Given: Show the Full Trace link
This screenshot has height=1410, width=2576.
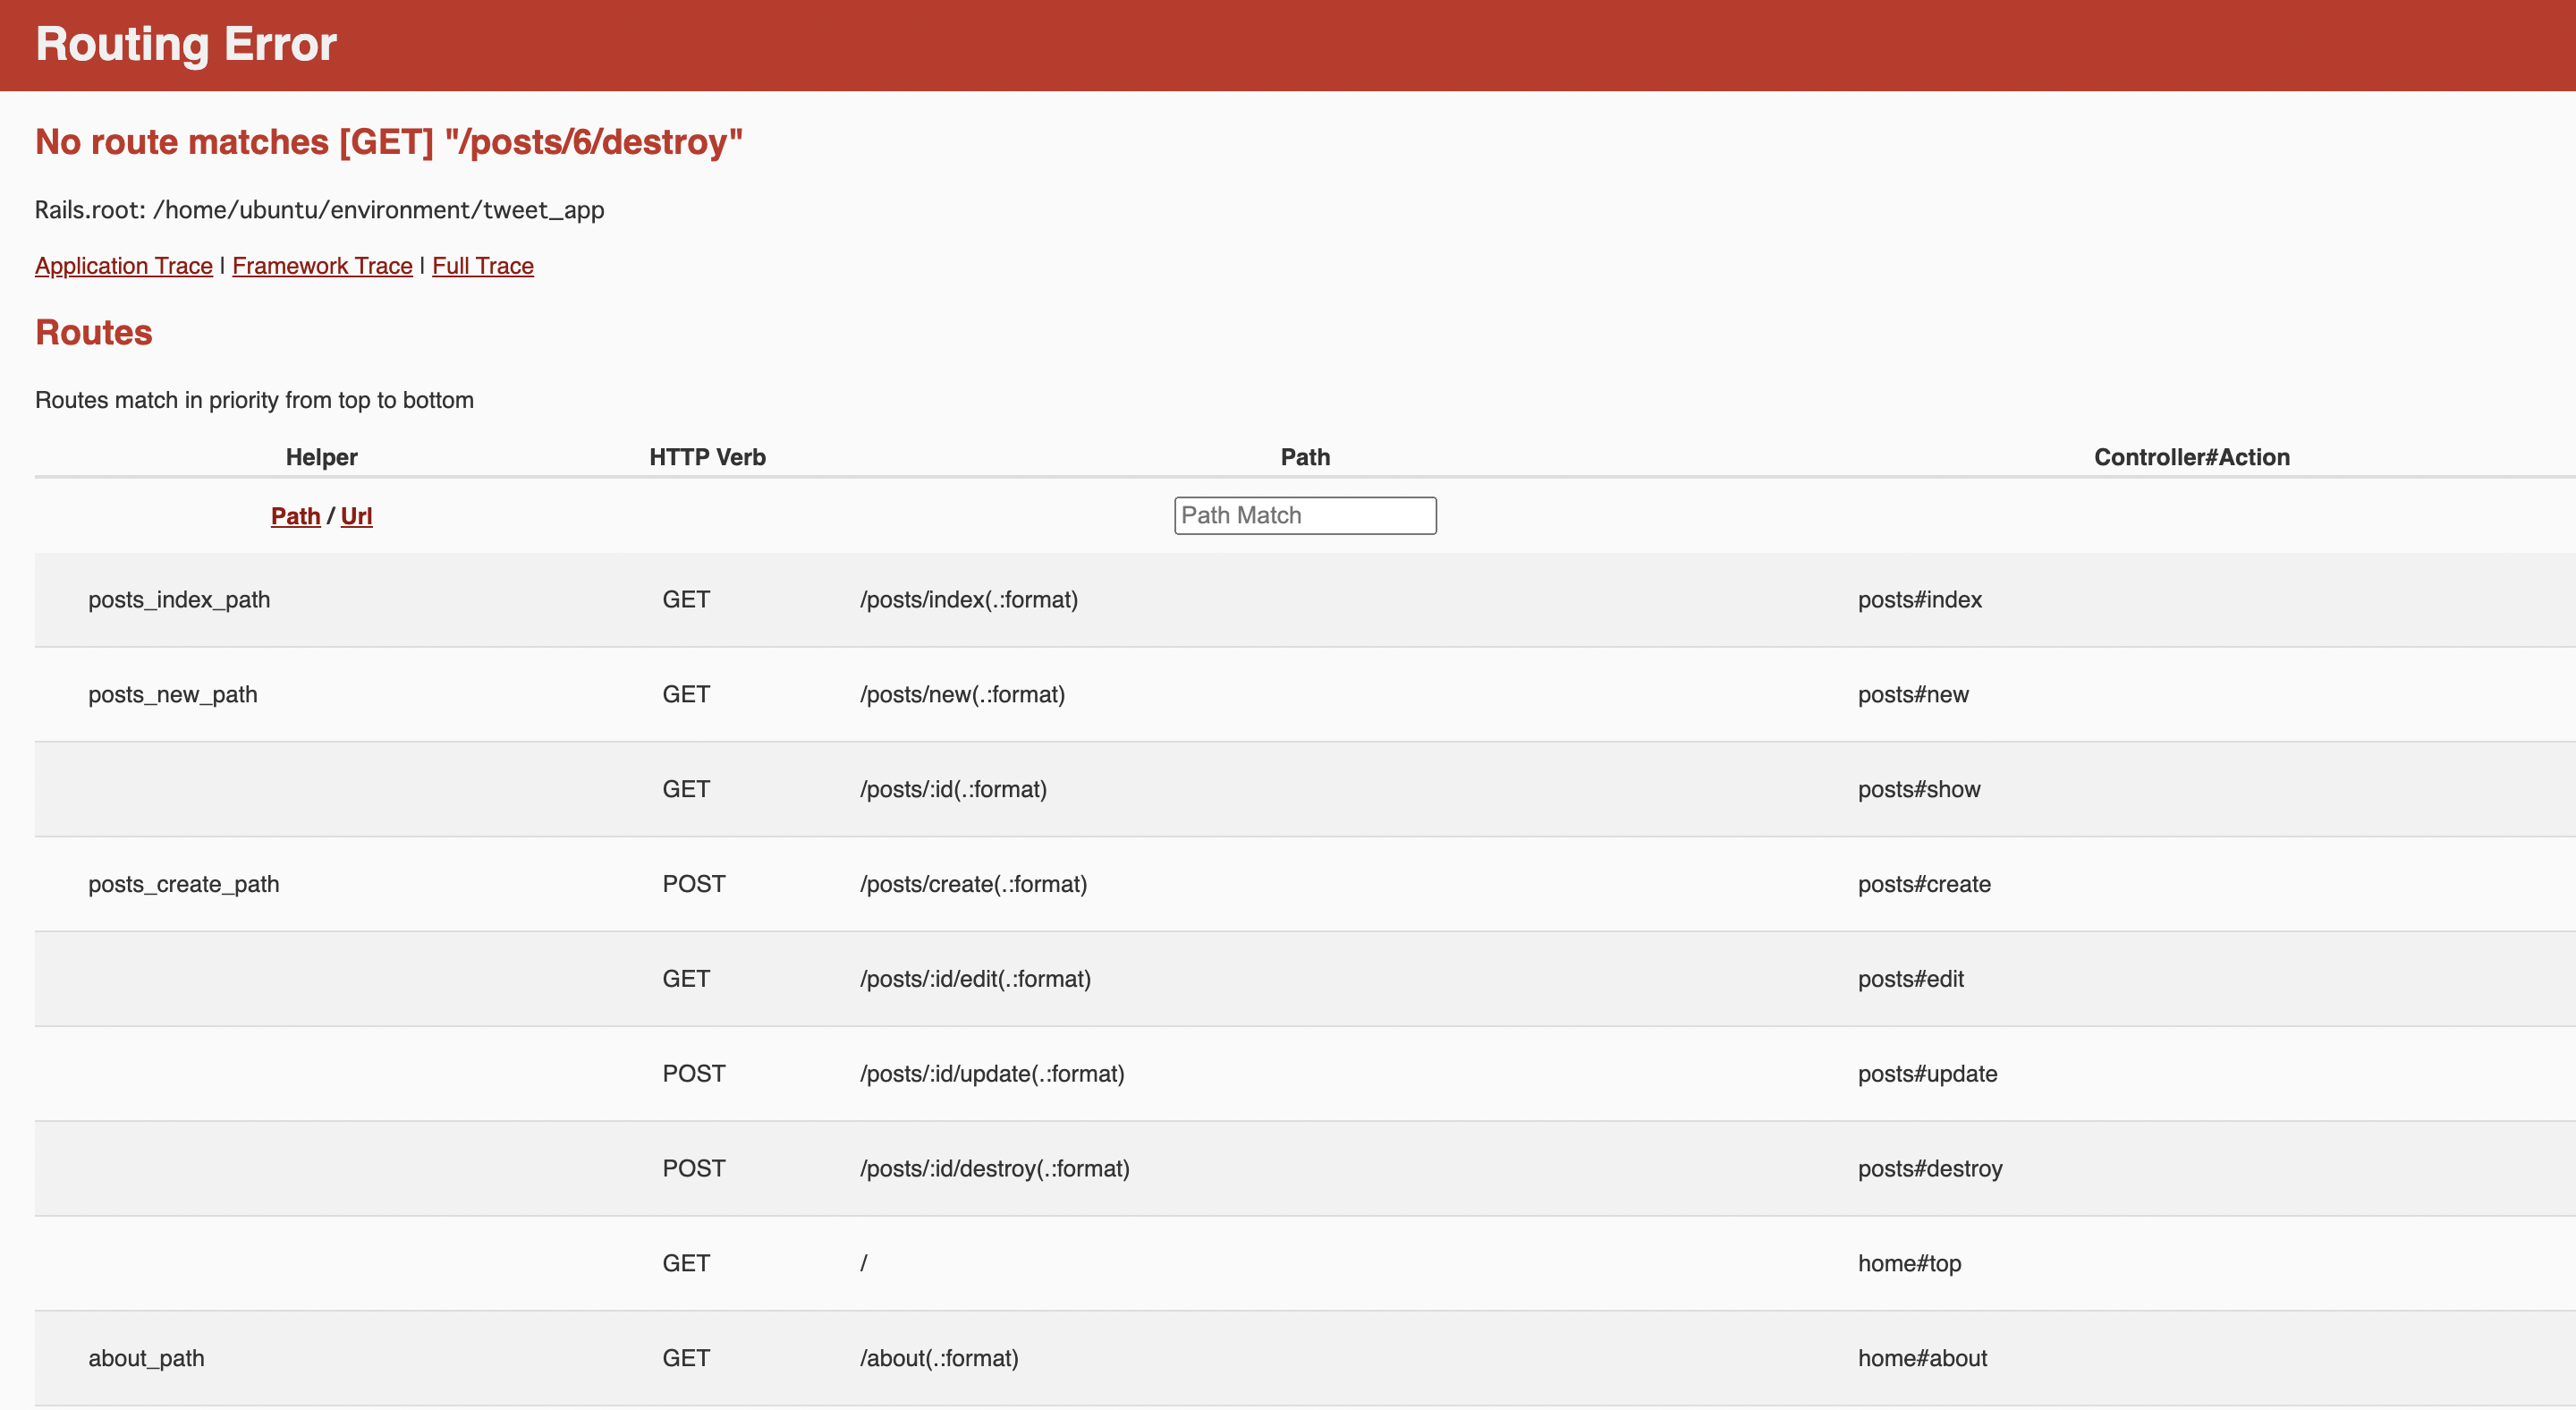Looking at the screenshot, I should pos(483,266).
